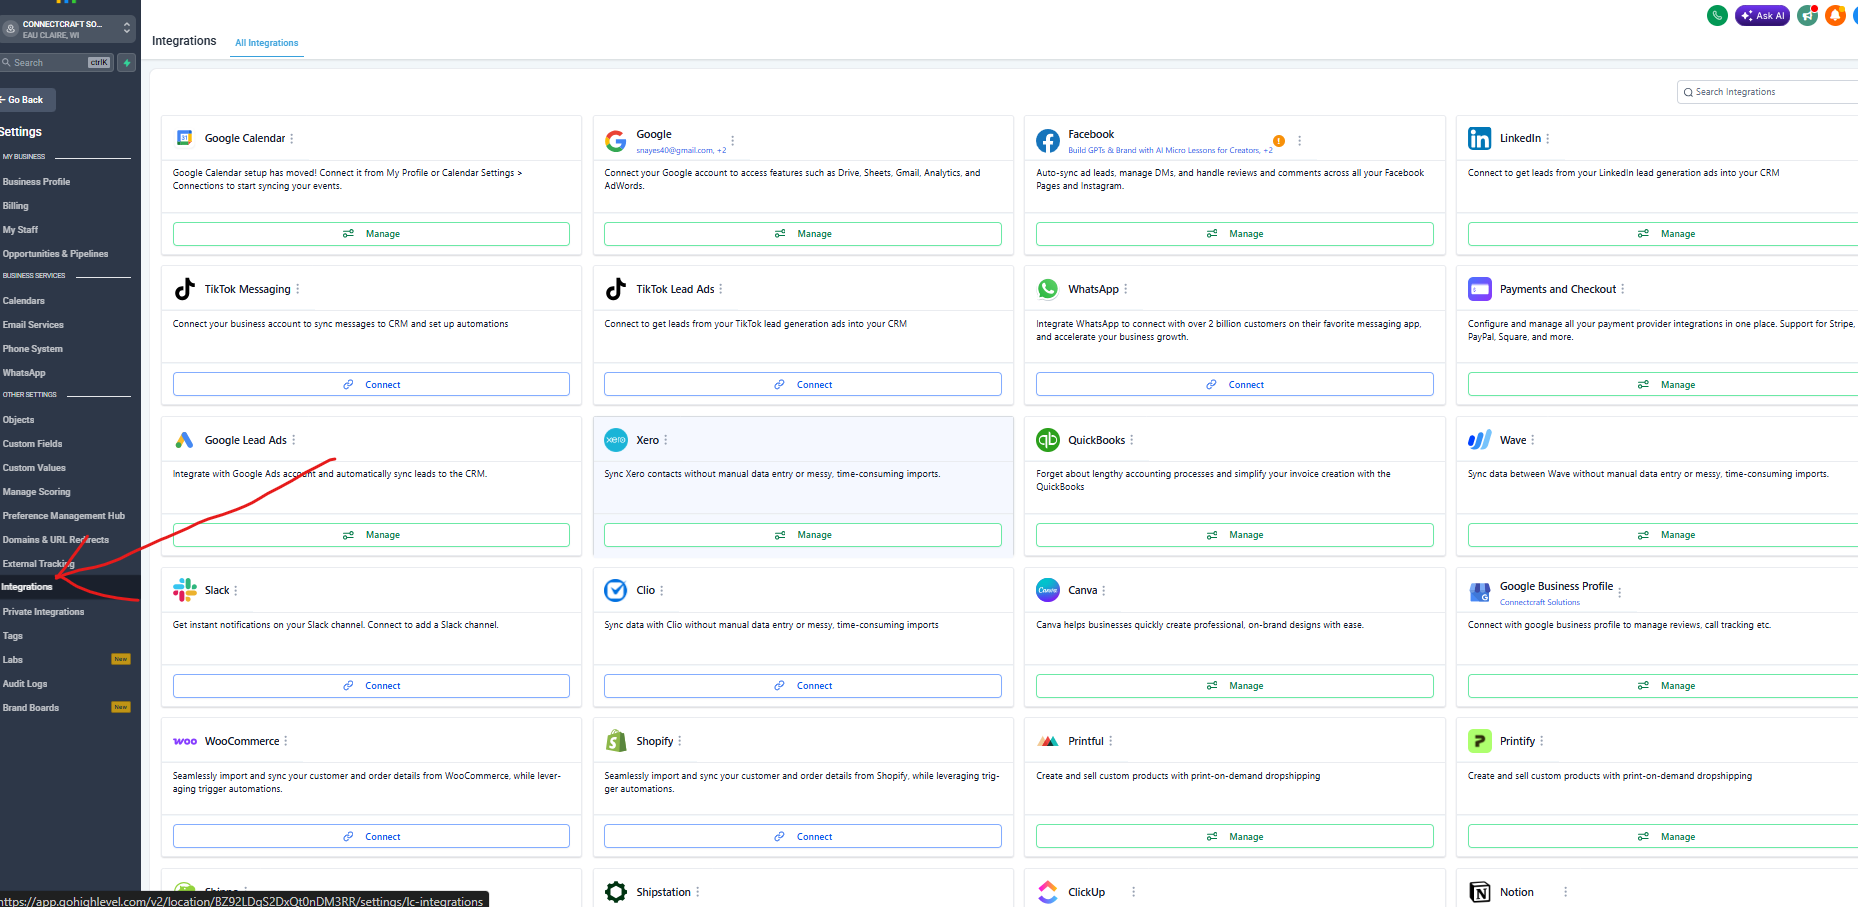This screenshot has width=1858, height=907.
Task: Click the Wave logo icon
Action: point(1480,440)
